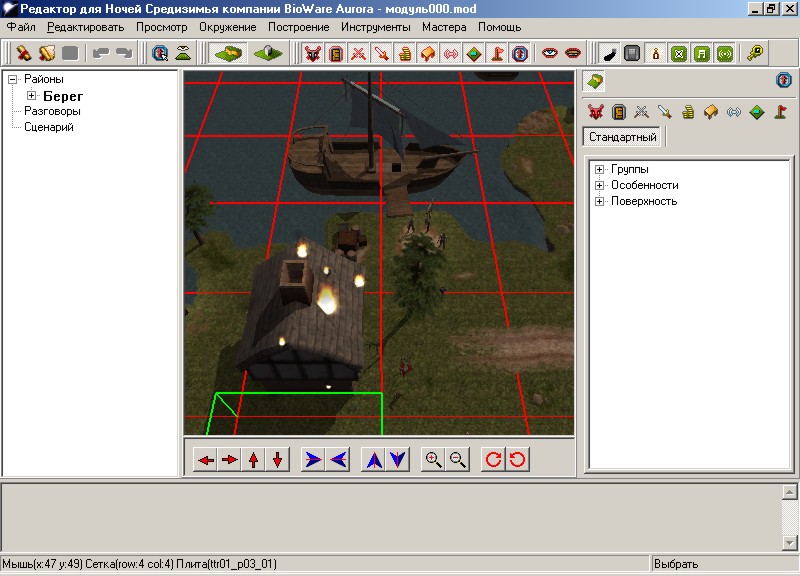800x576 pixels.
Task: Pan the view left with red arrow
Action: pos(205,460)
